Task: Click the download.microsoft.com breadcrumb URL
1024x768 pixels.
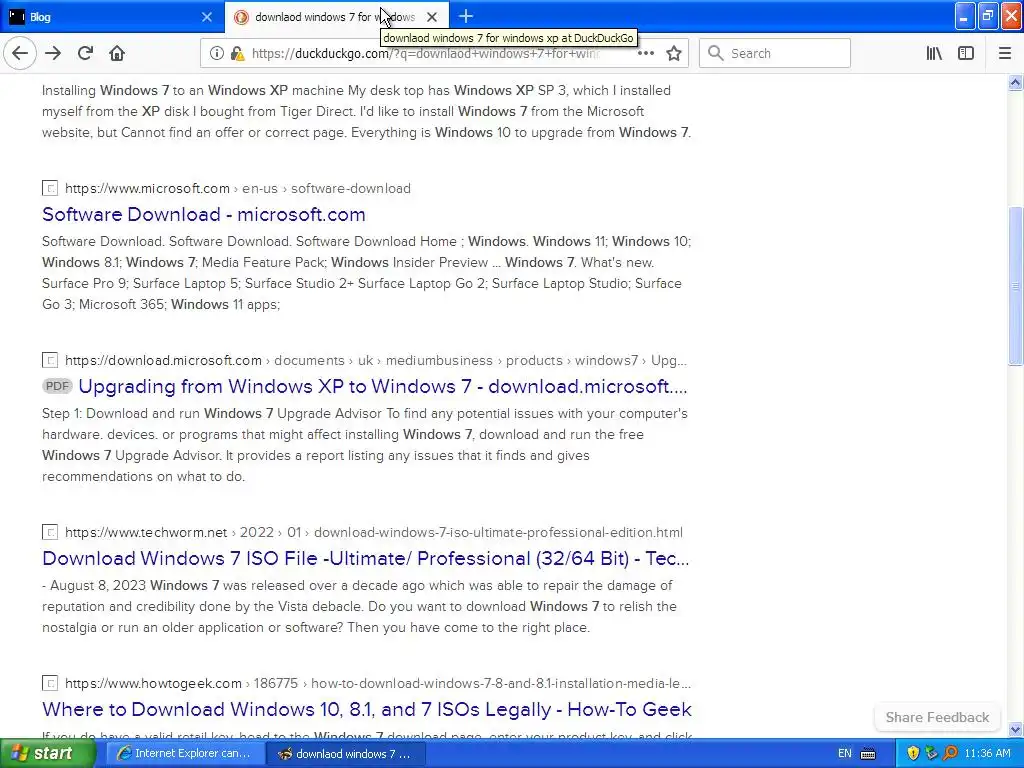Action: (376, 360)
